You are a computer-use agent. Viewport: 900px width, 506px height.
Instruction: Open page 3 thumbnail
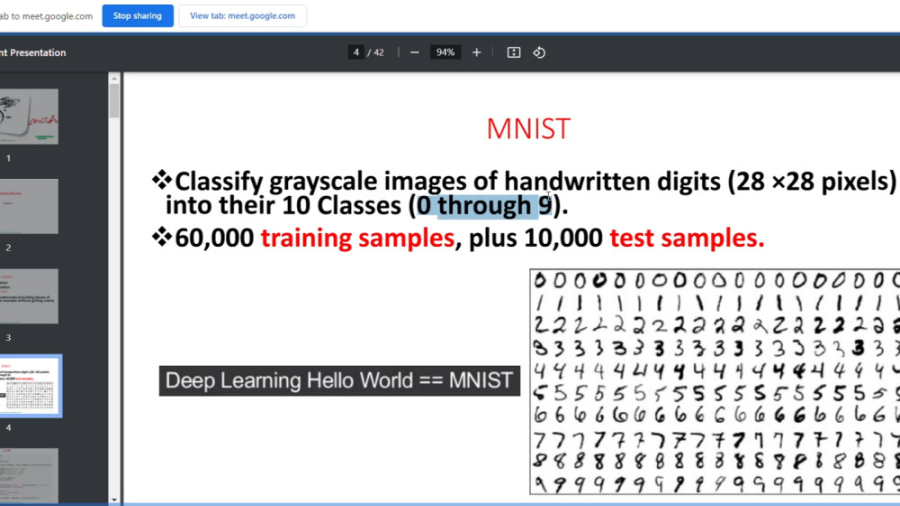pos(29,296)
